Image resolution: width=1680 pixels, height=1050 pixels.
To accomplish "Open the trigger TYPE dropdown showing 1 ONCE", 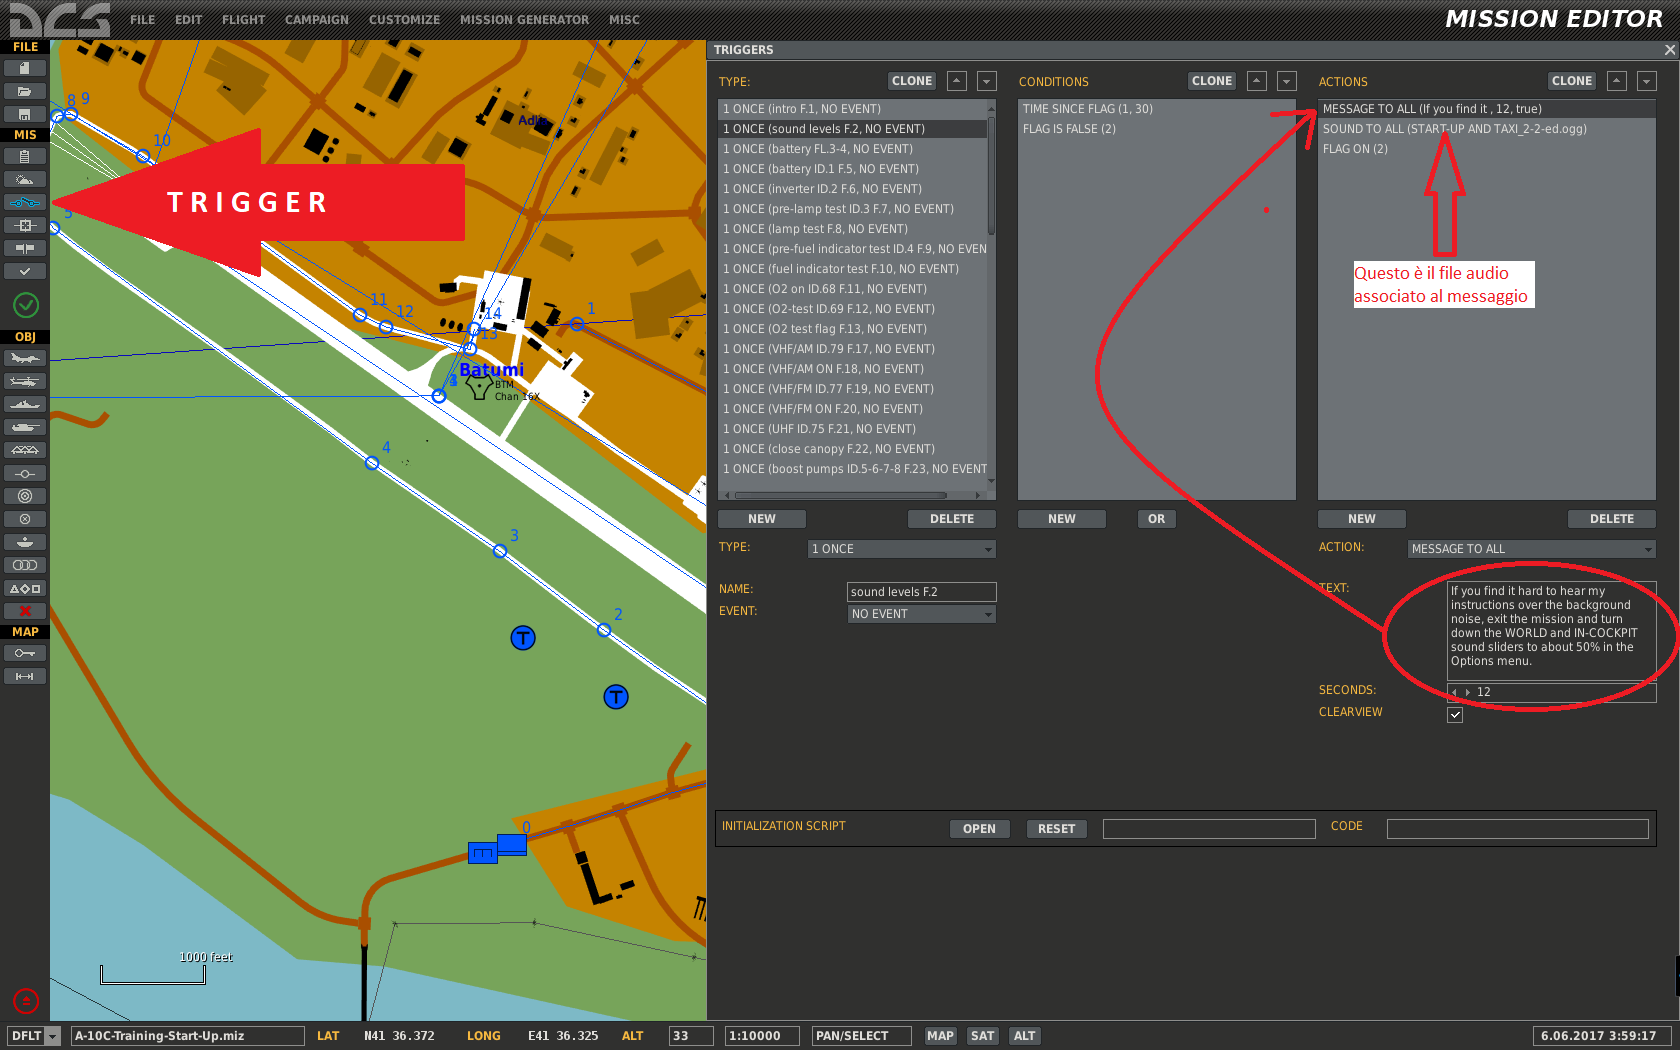I will (x=901, y=549).
